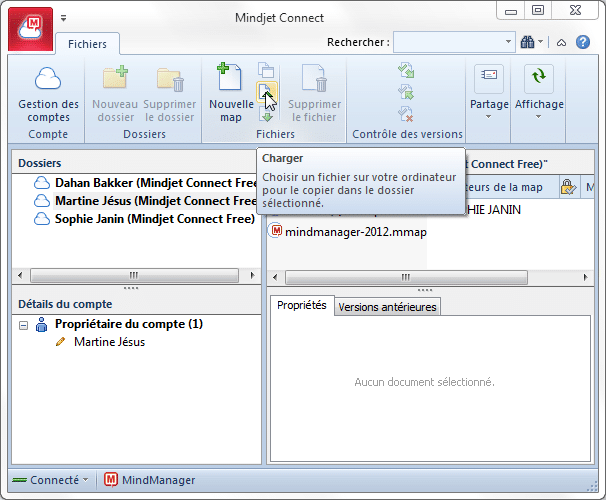Click the cancel check-out icon with red X
606x500 pixels.
[x=406, y=114]
